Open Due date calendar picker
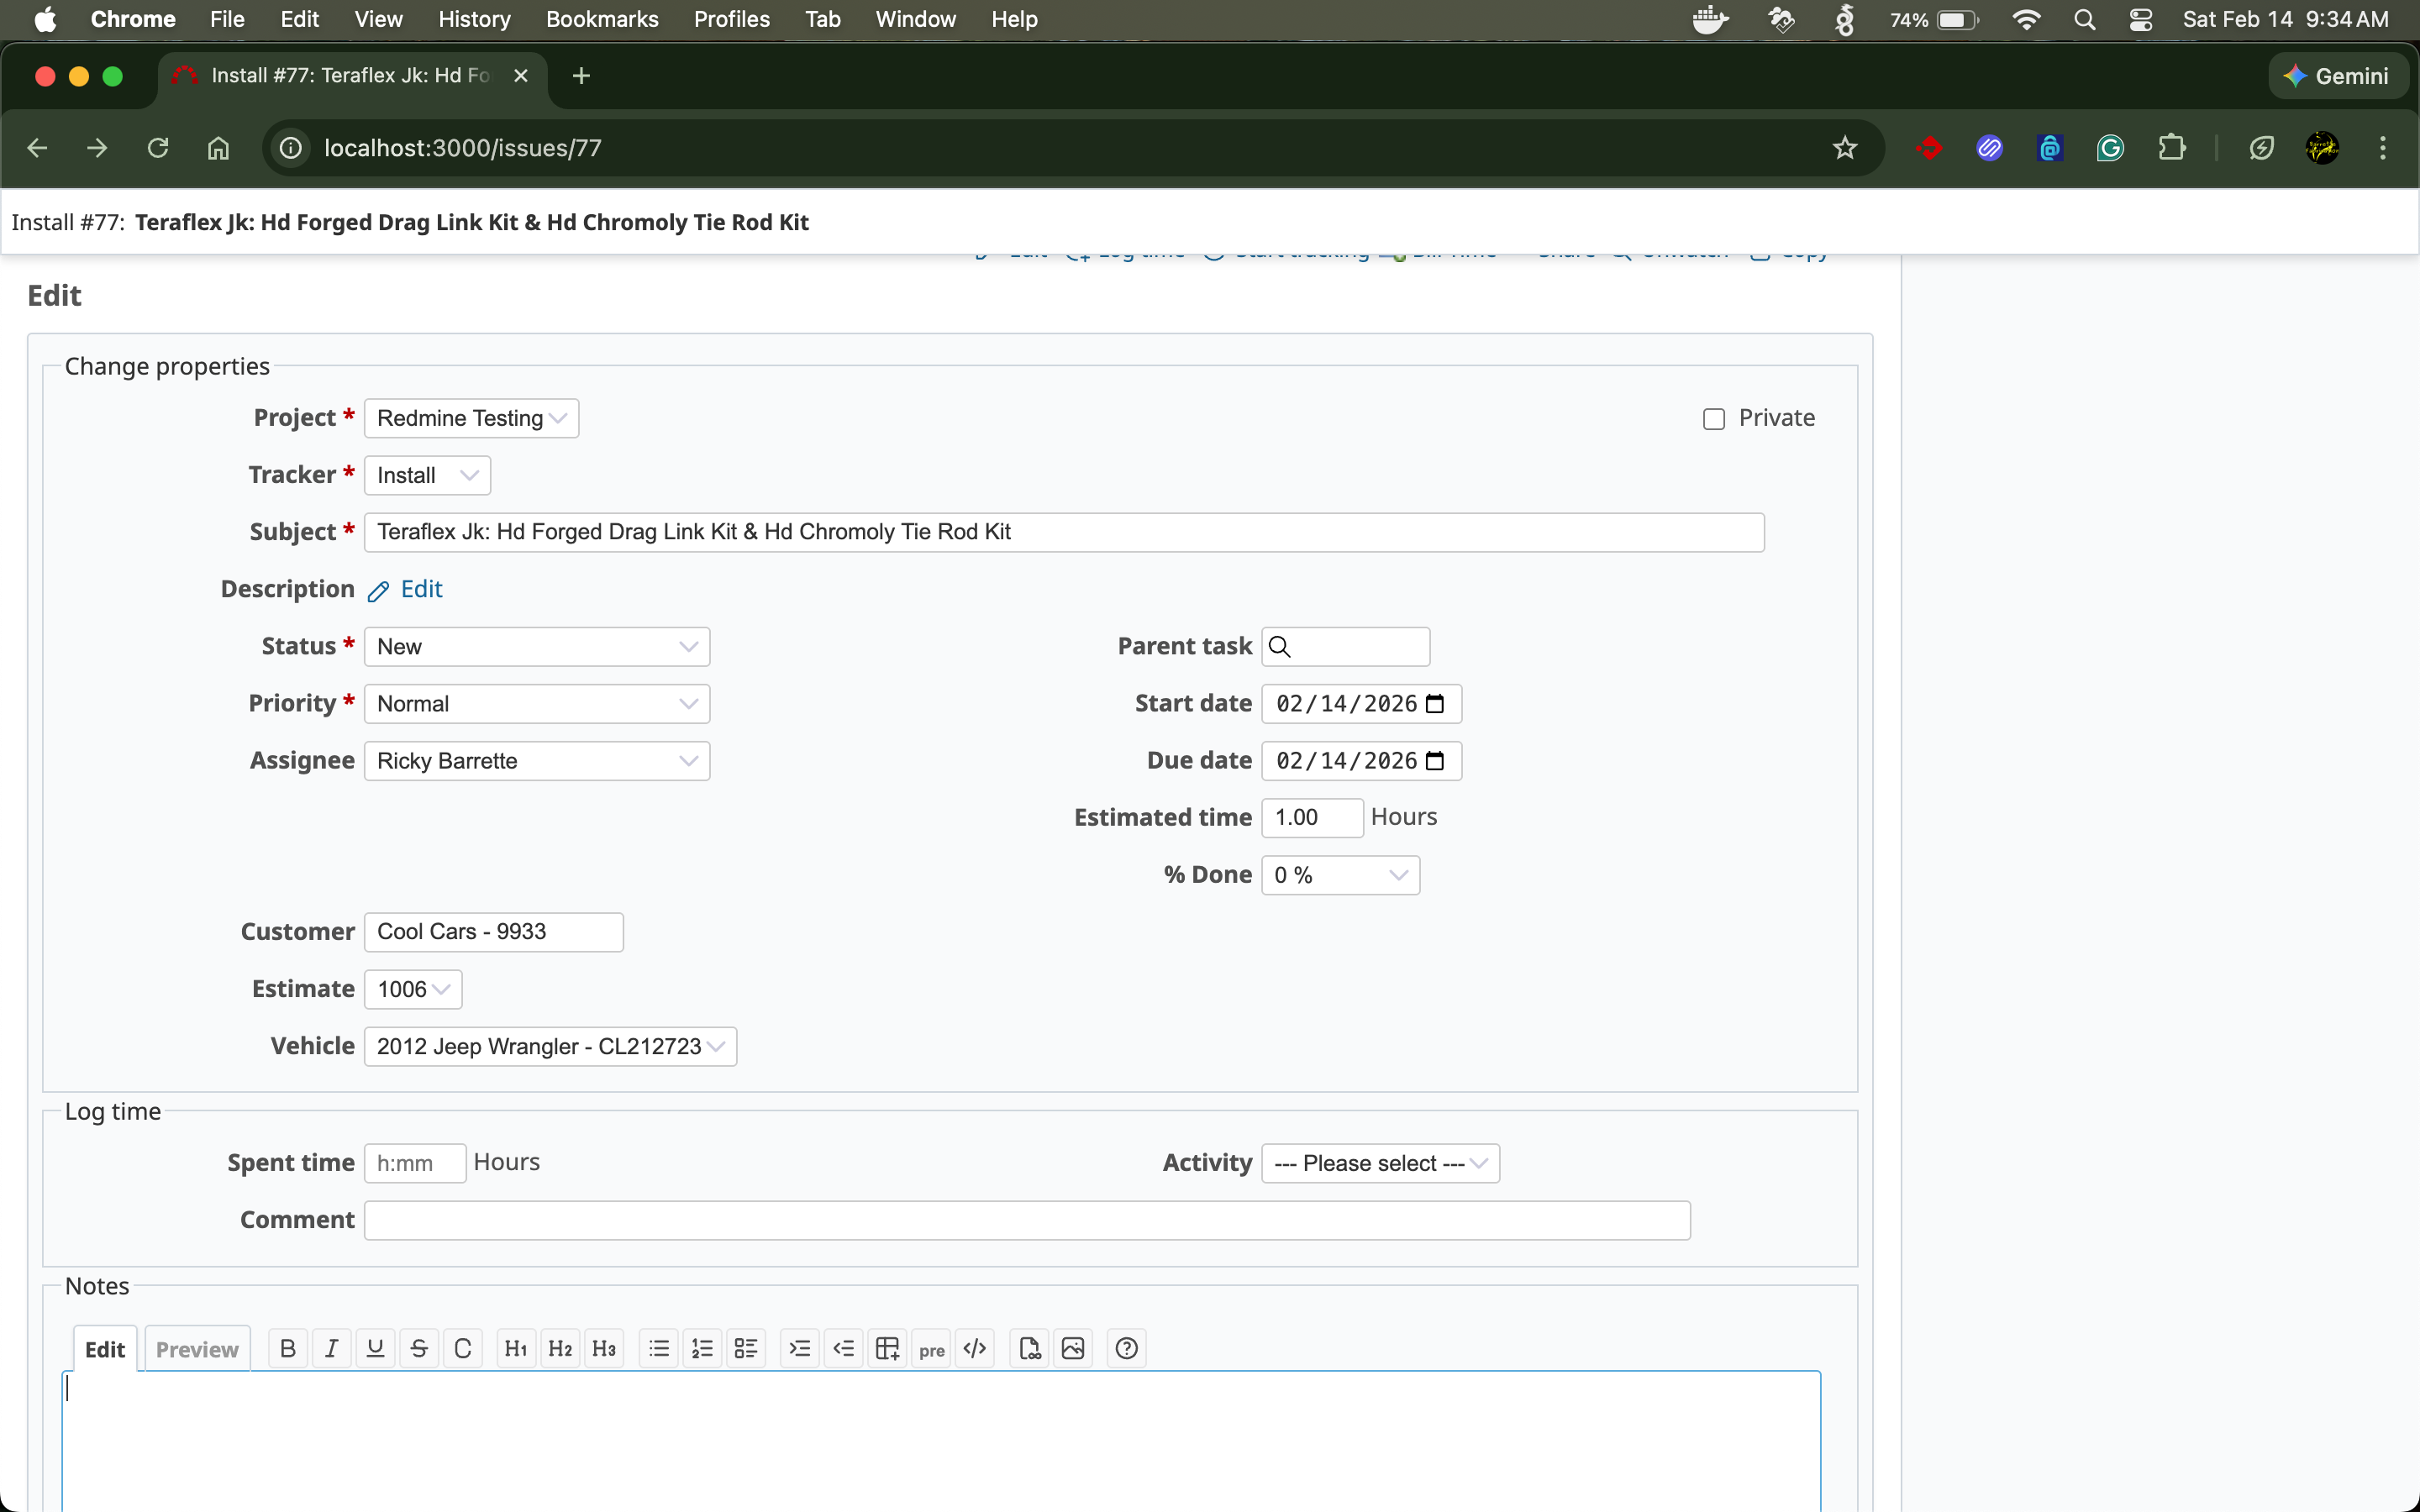Viewport: 2420px width, 1512px height. tap(1435, 761)
